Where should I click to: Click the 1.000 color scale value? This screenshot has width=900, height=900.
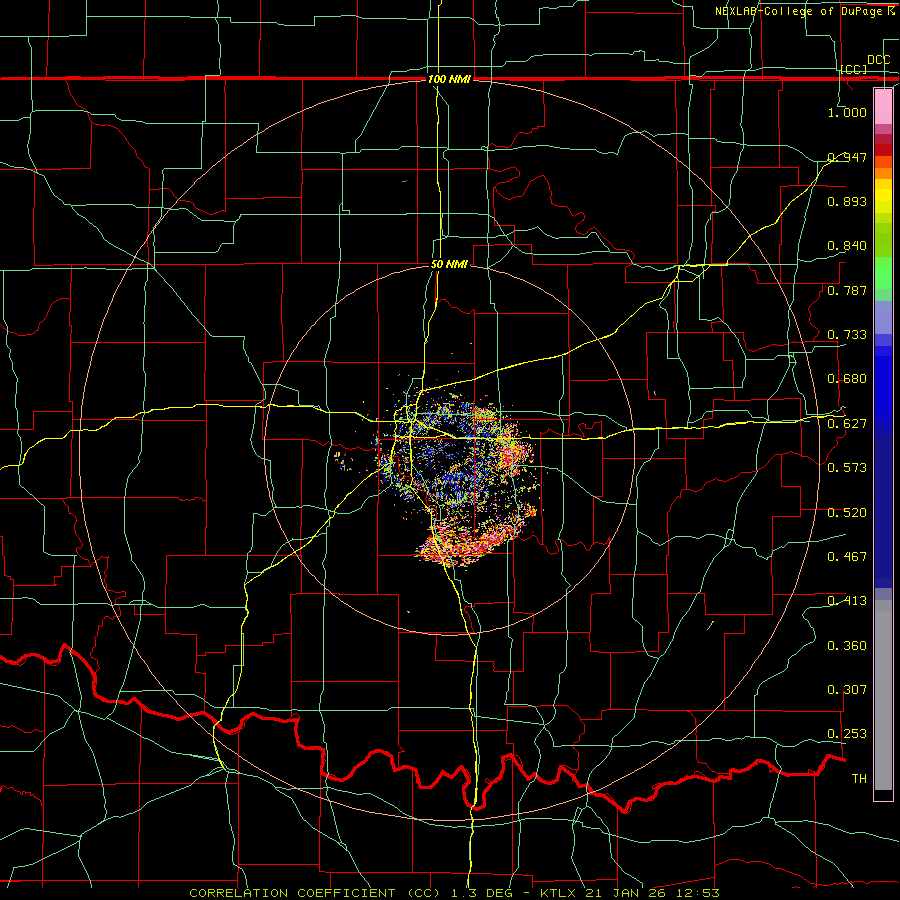847,112
